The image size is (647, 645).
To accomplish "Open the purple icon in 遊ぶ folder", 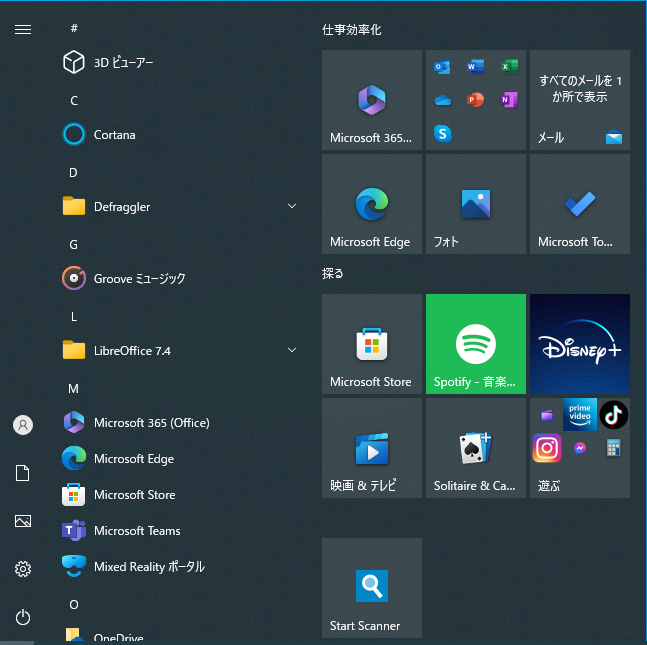I will (547, 414).
